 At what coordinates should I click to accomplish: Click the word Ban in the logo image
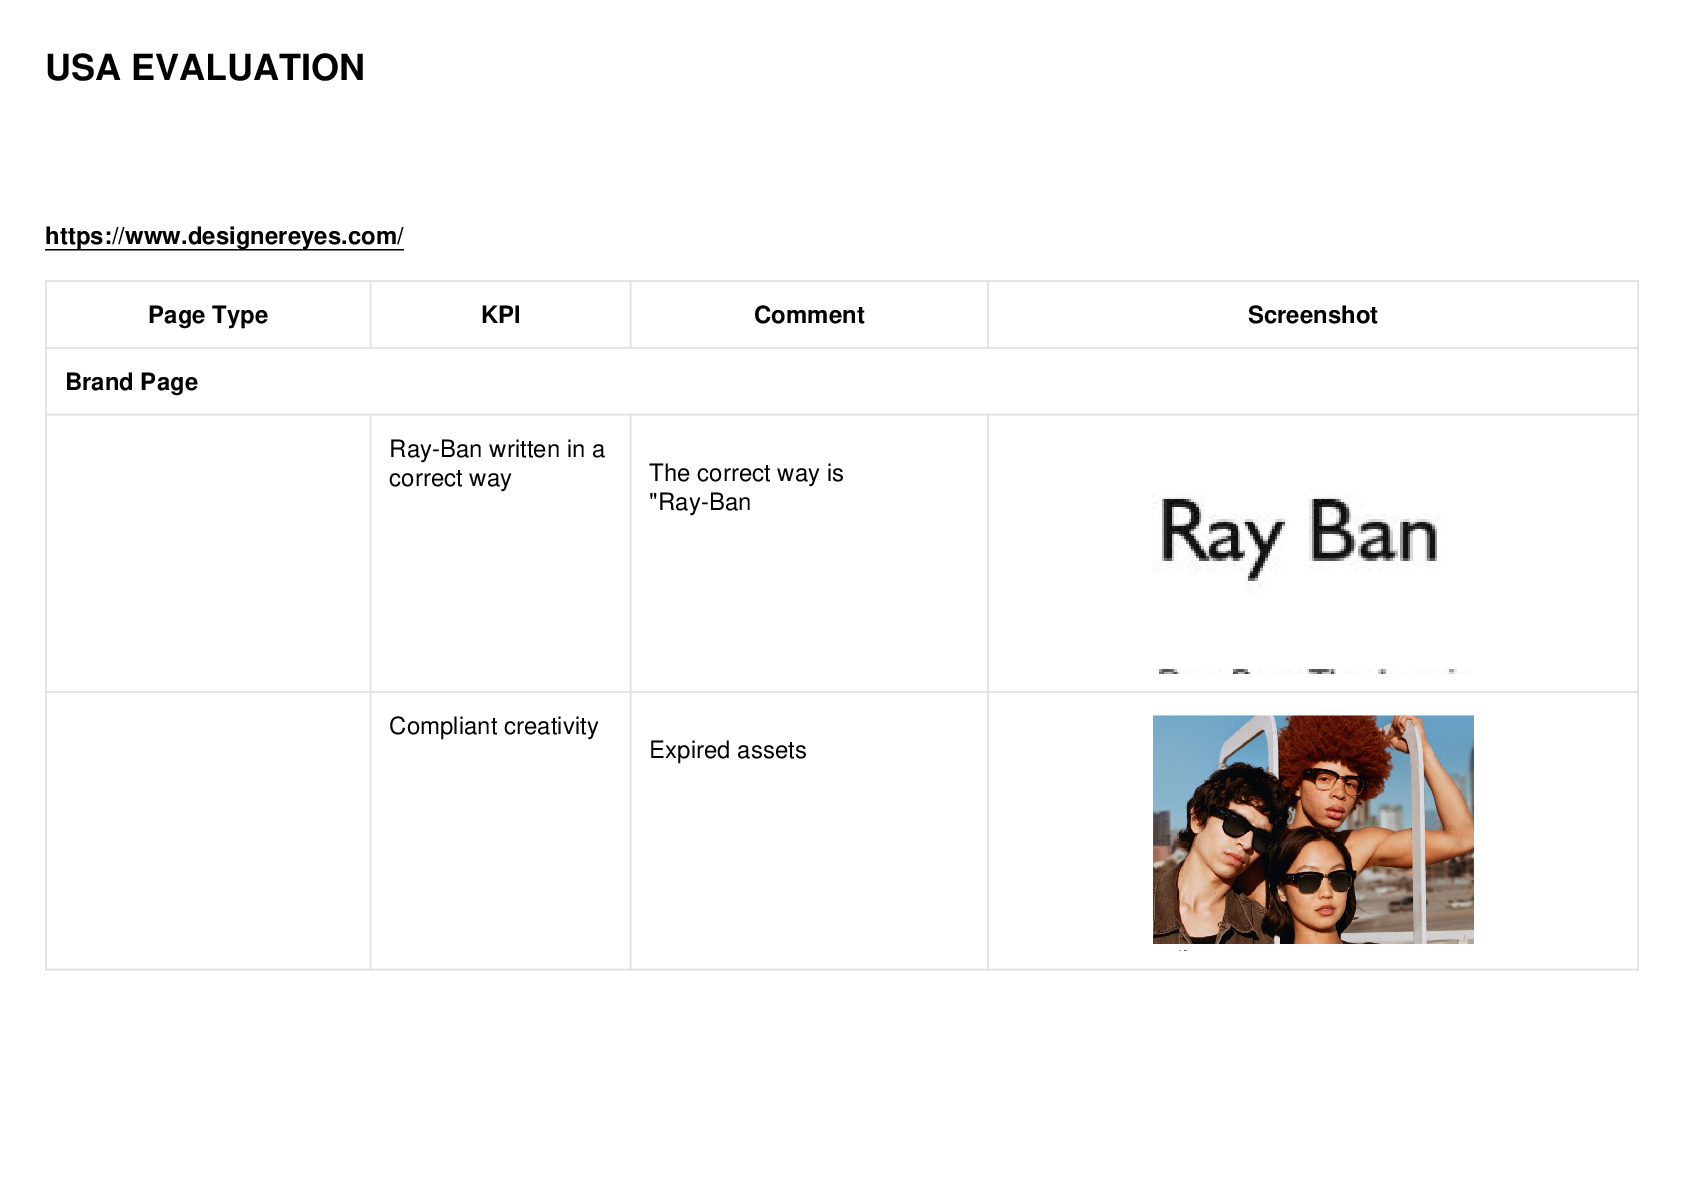tap(1373, 533)
